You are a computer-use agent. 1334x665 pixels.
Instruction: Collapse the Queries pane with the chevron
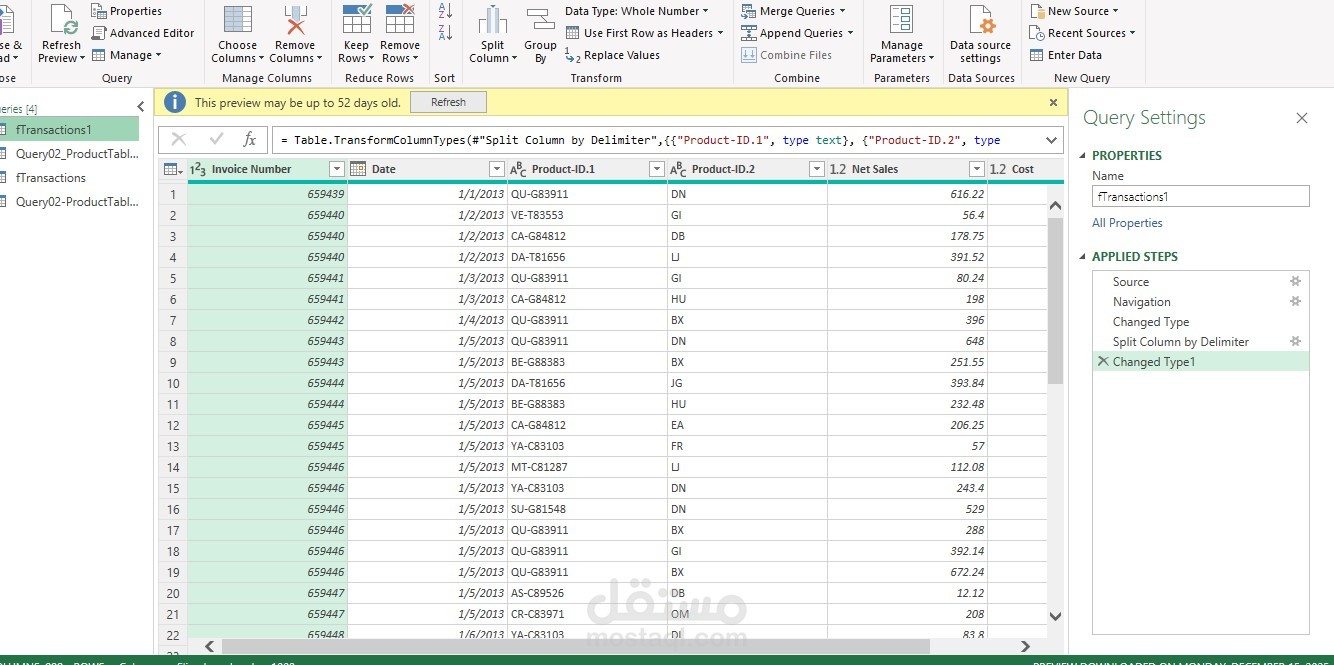click(x=140, y=107)
